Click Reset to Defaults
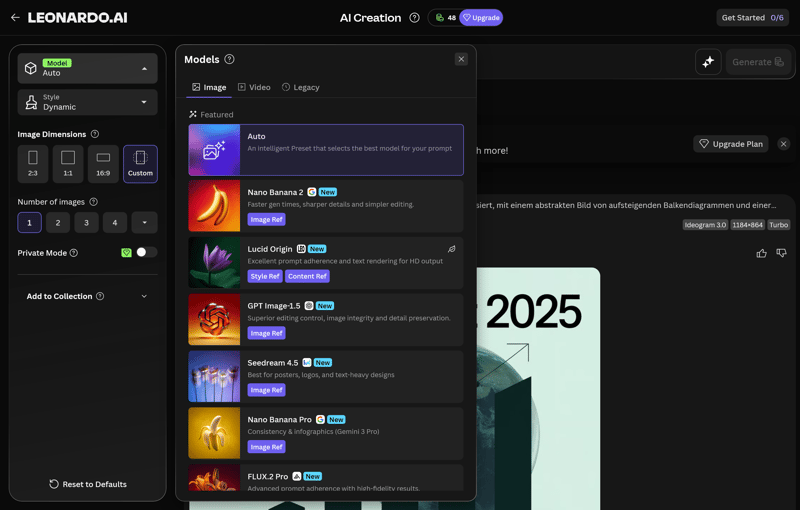Viewport: 800px width, 510px height. pos(88,484)
